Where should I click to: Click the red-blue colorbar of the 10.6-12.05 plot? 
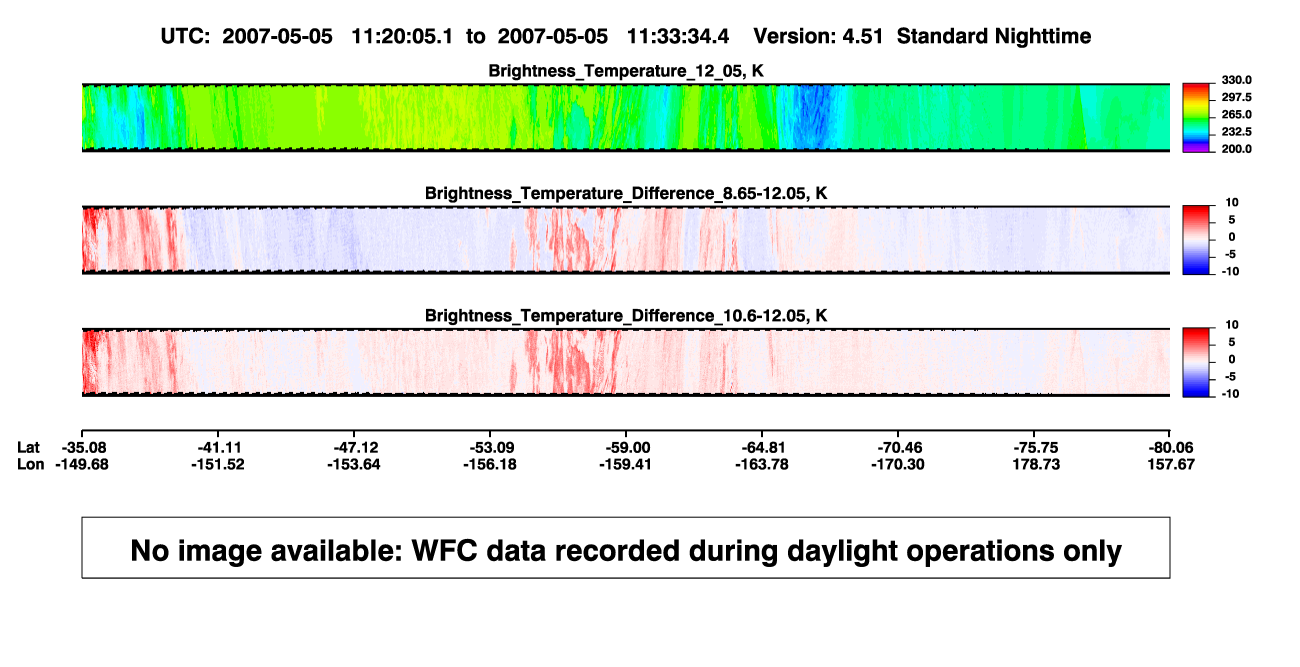[x=1194, y=362]
